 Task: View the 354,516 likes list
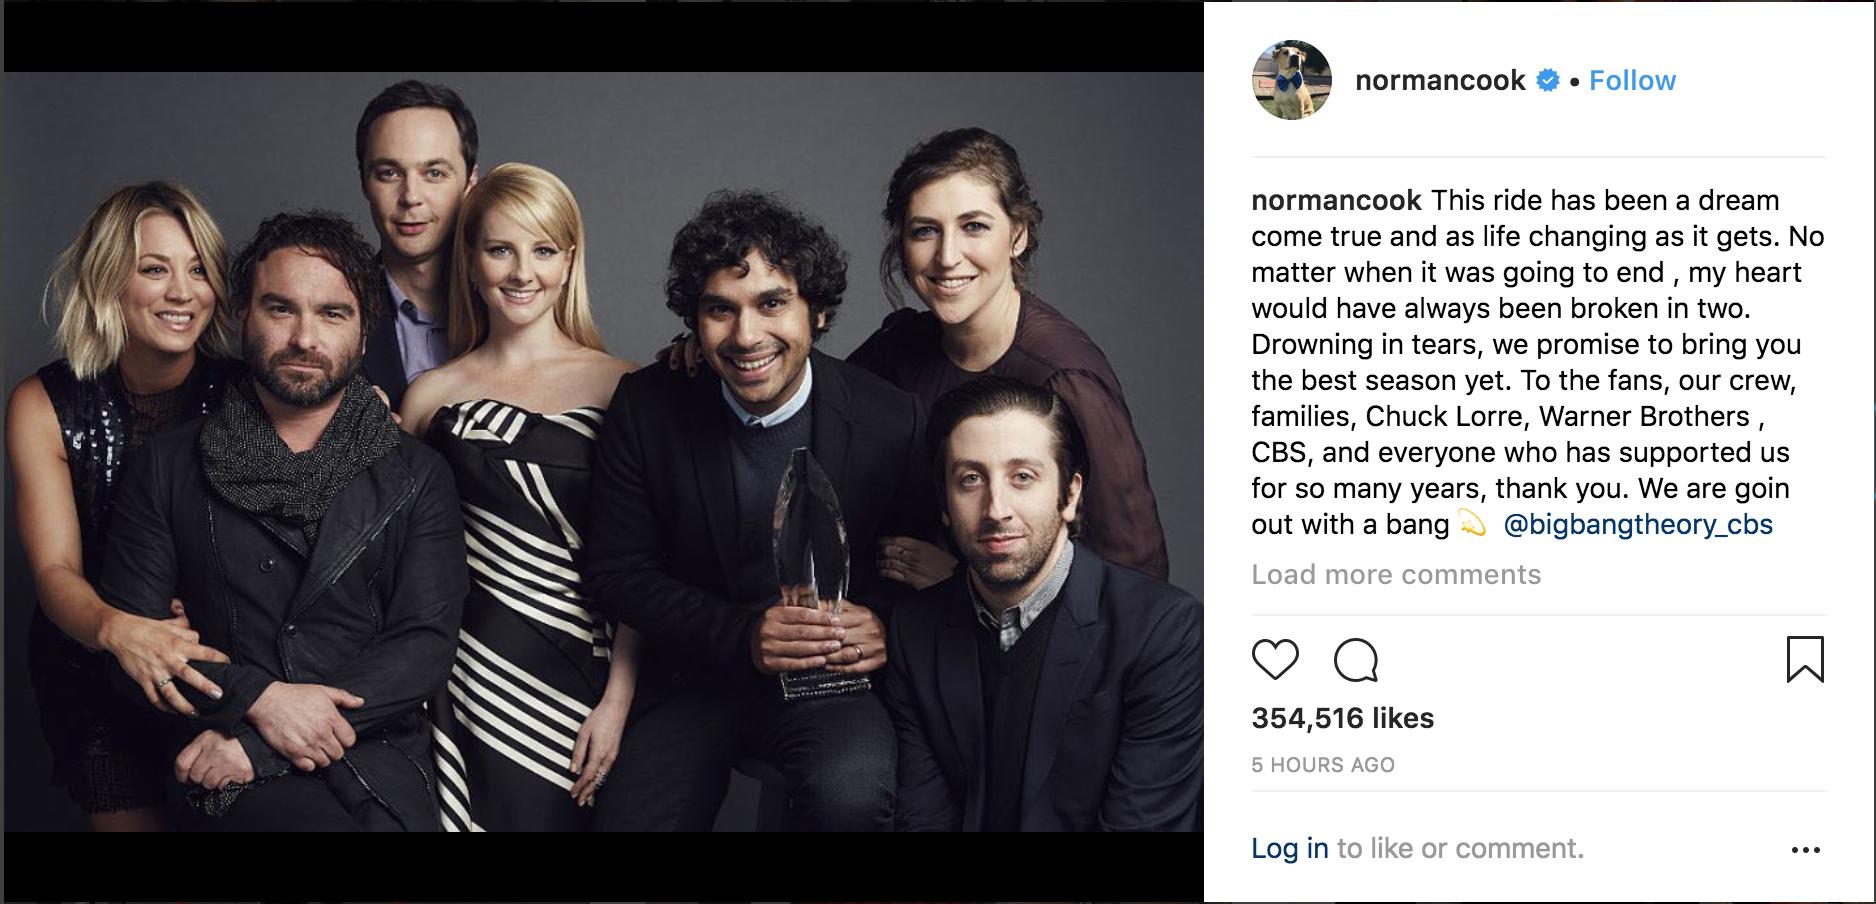(x=1342, y=718)
